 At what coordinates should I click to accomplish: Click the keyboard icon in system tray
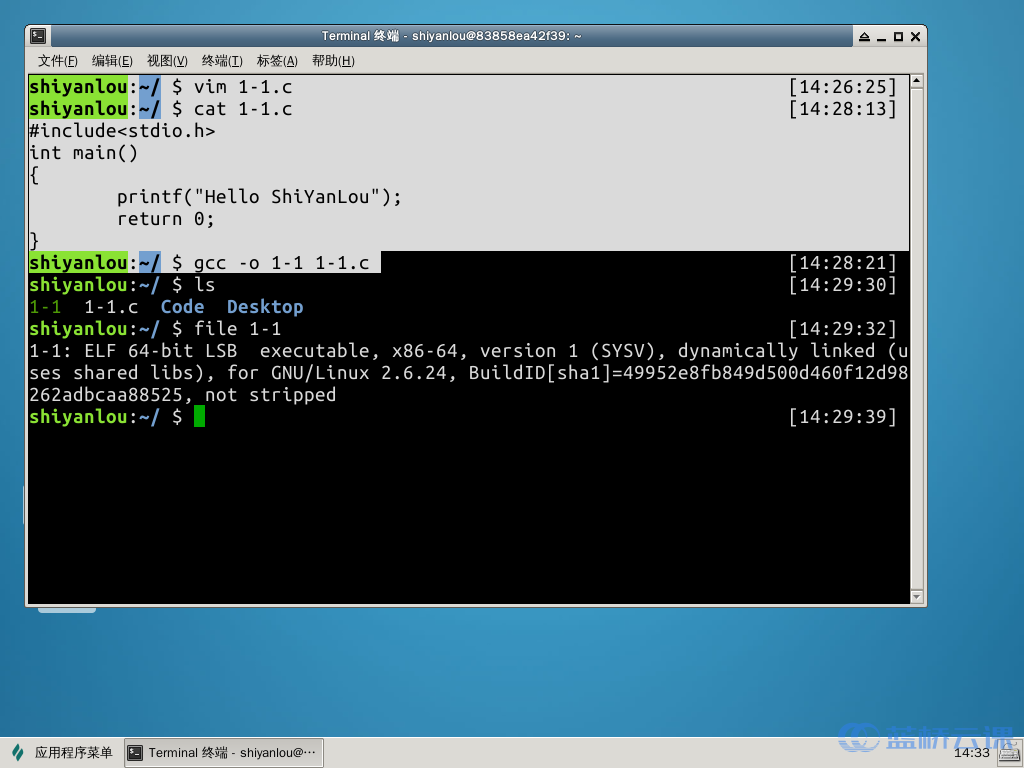point(1009,753)
